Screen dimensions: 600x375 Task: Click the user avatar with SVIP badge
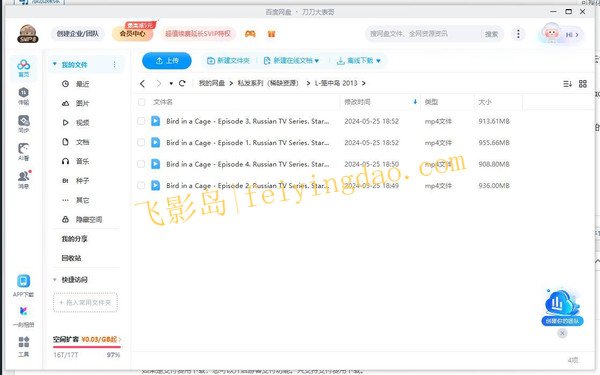click(28, 34)
